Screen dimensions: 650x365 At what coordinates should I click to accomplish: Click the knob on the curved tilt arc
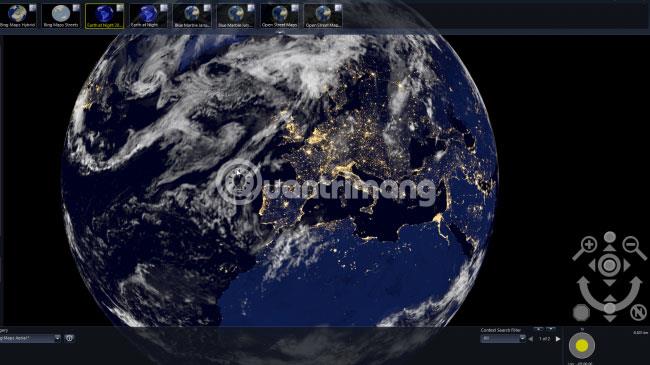point(609,308)
